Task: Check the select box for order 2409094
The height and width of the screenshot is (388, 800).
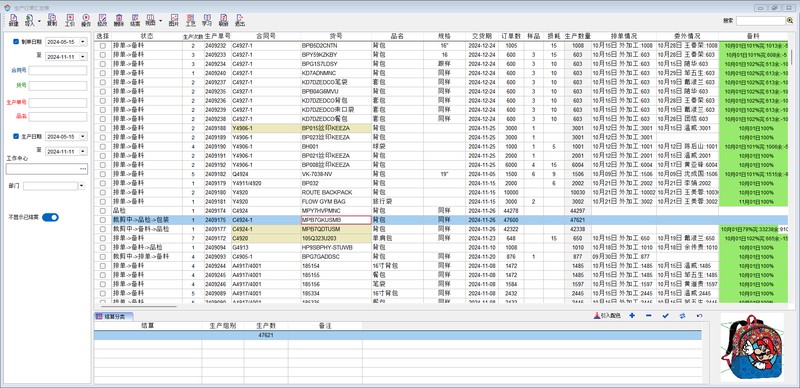Action: (x=103, y=248)
